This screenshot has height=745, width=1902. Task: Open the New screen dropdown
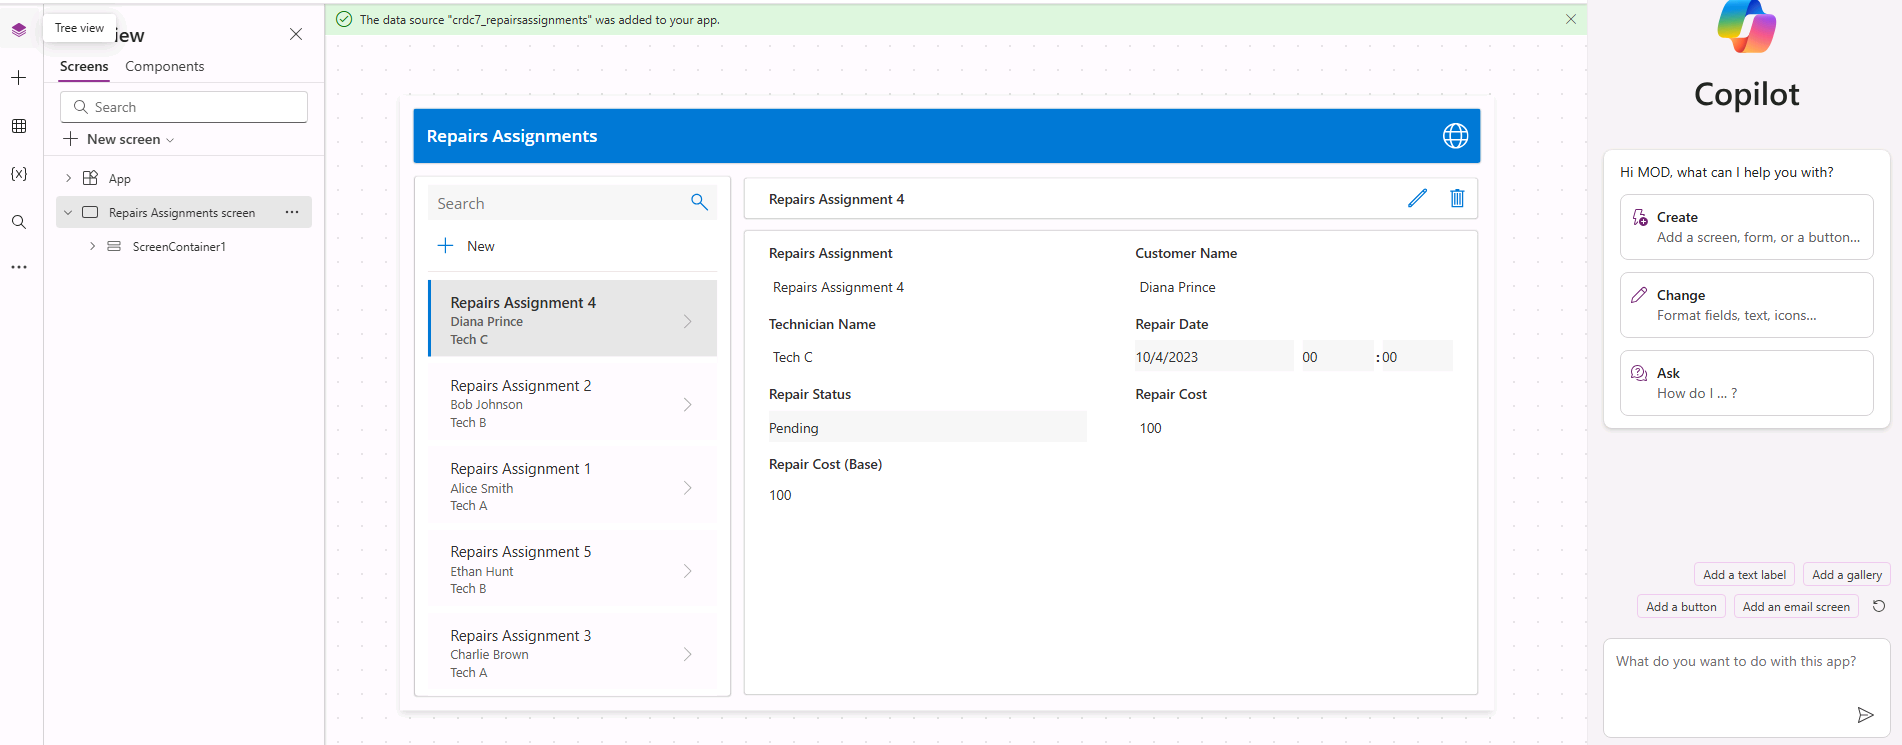coord(120,139)
